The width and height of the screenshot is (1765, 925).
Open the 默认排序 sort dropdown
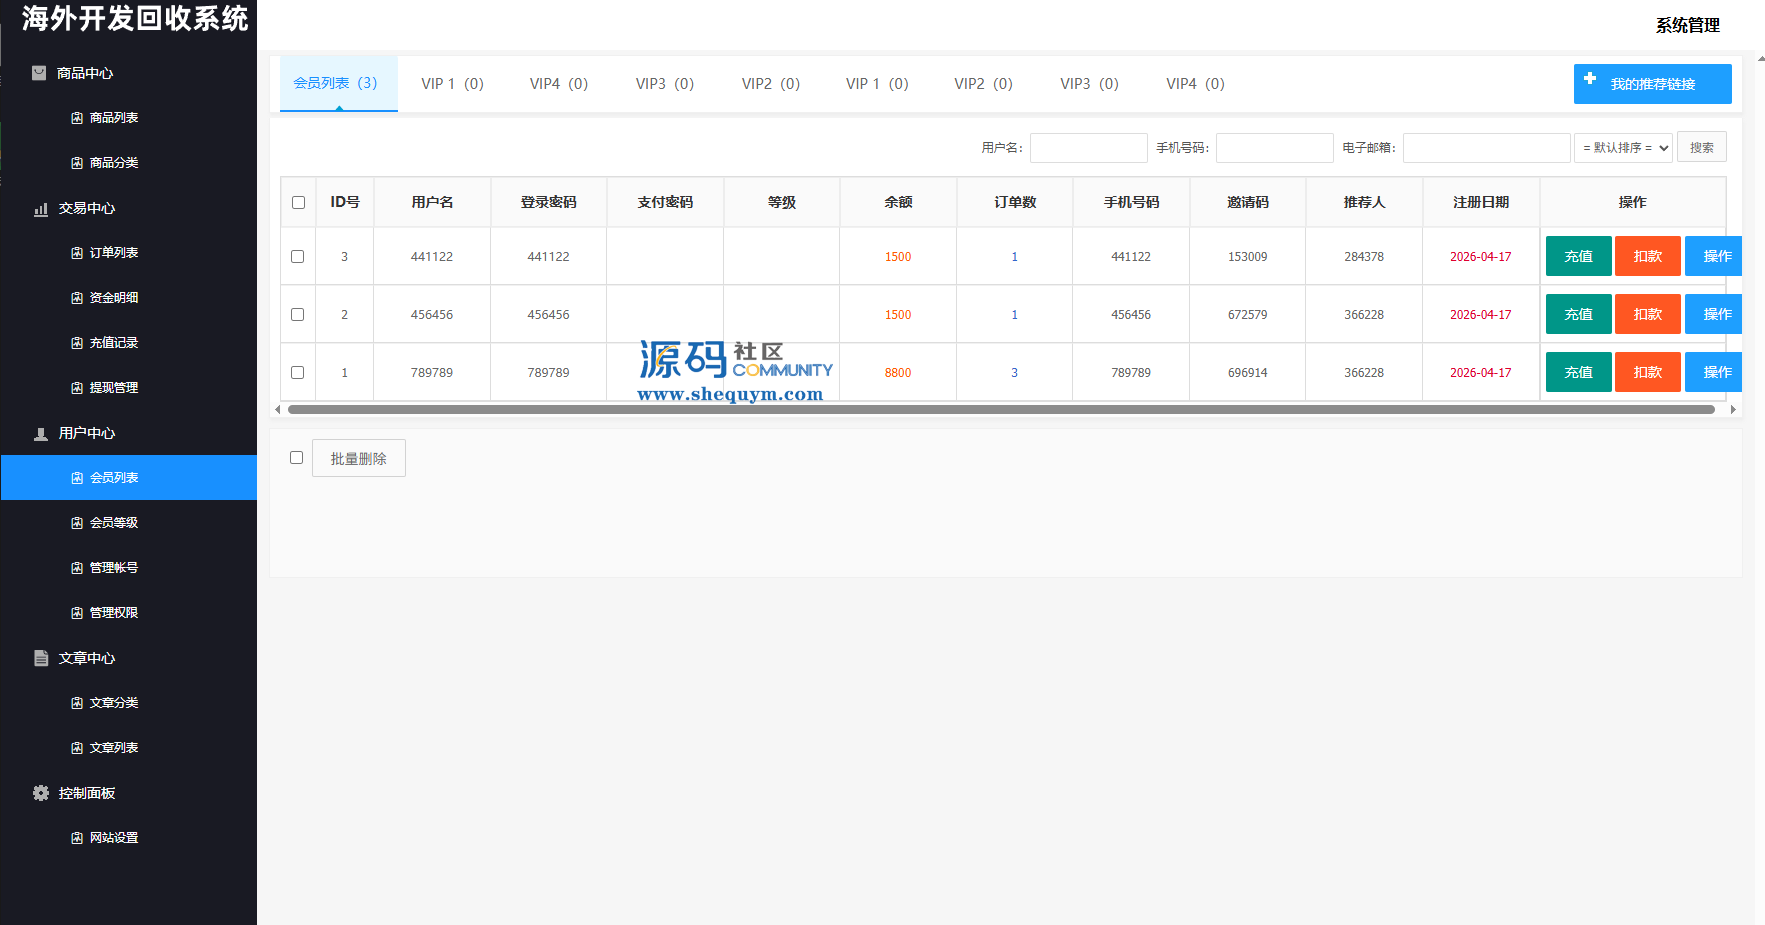coord(1623,148)
